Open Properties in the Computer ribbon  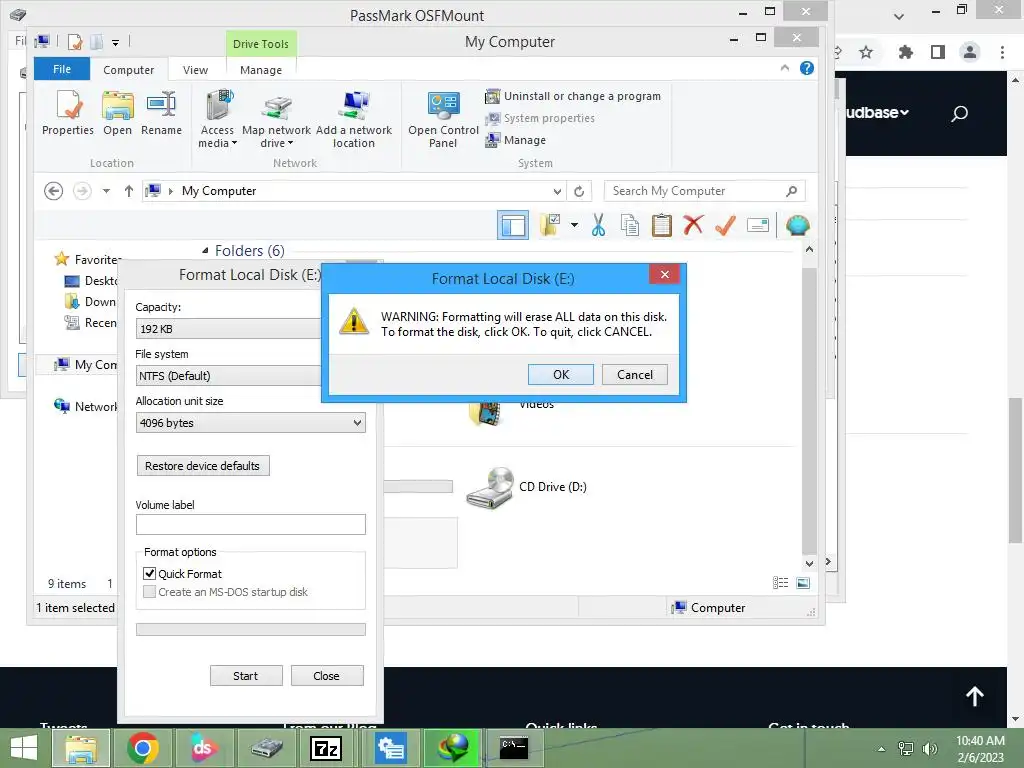68,112
